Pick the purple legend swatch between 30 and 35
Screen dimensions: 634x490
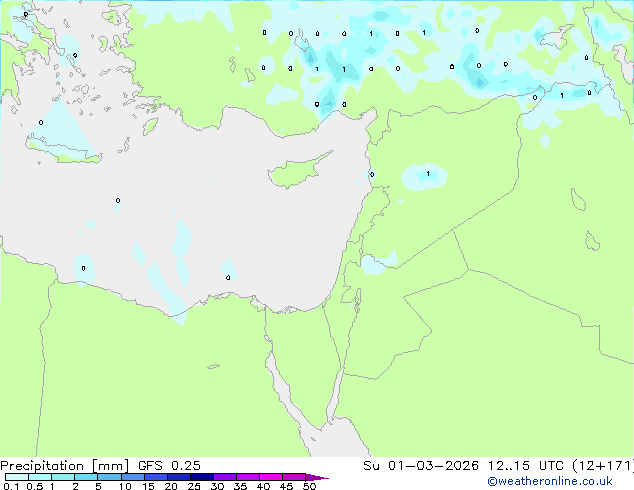click(x=225, y=477)
